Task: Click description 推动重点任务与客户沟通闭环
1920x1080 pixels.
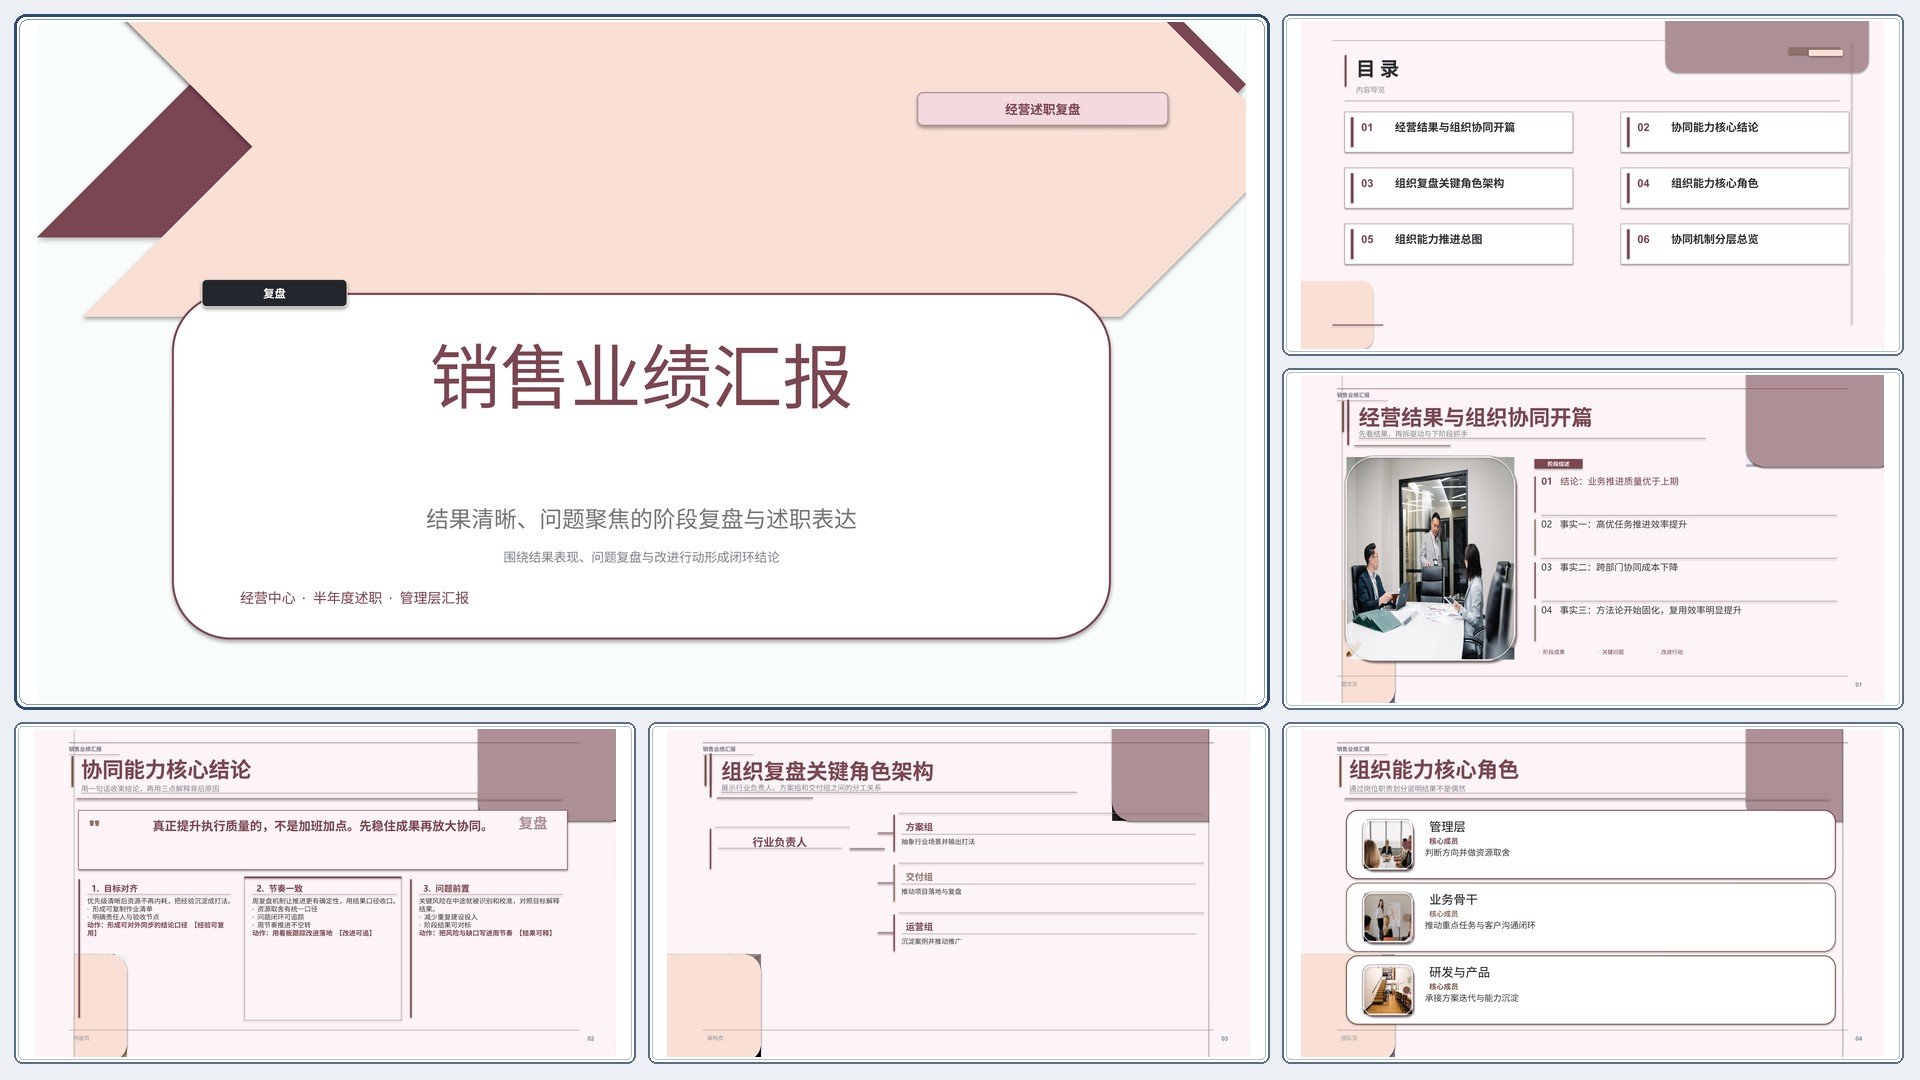Action: pos(1480,926)
